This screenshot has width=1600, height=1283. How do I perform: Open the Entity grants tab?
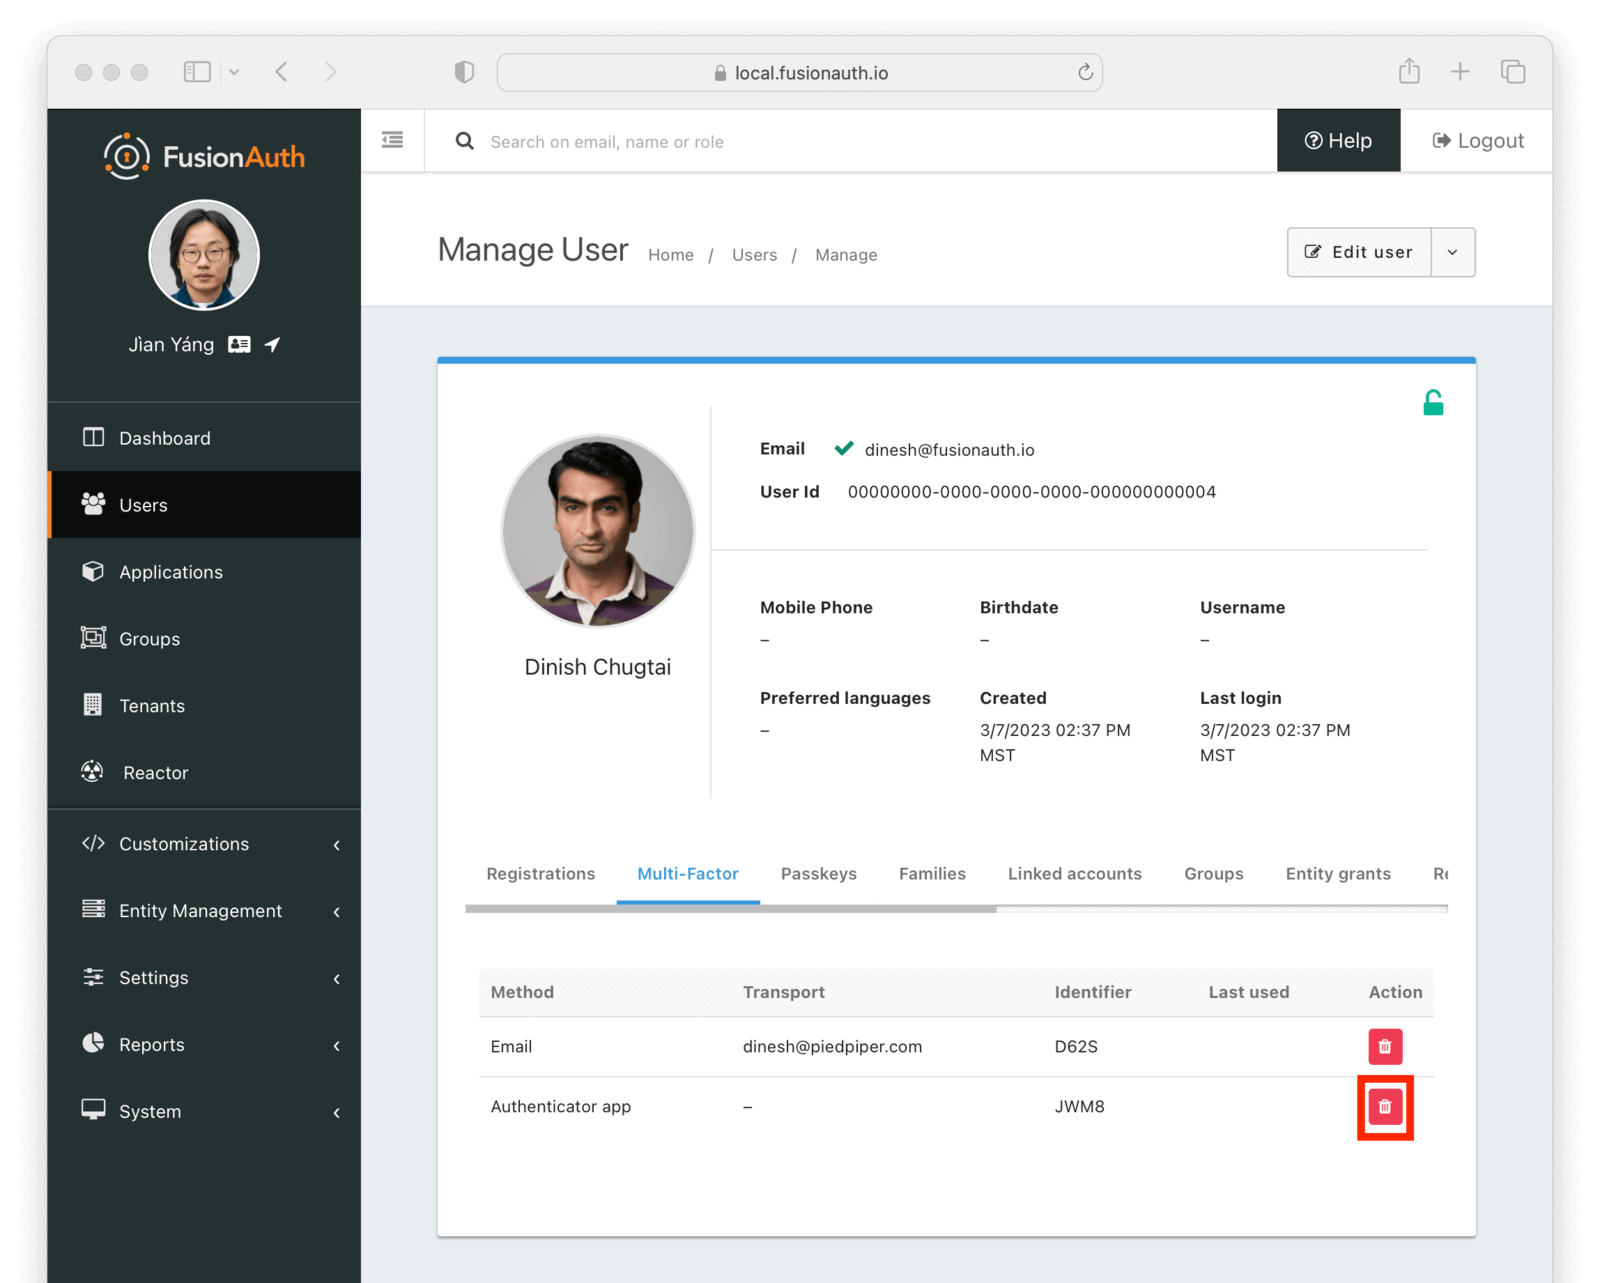[x=1338, y=873]
